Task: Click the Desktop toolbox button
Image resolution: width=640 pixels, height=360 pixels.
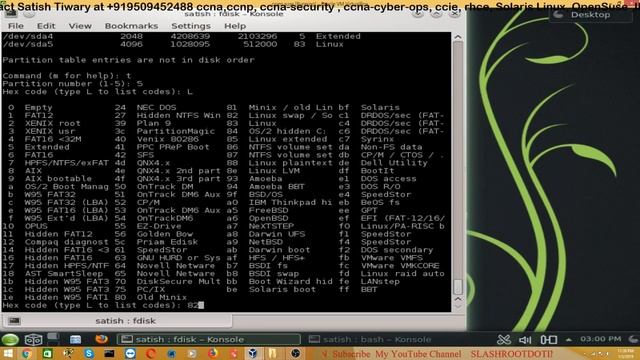Action: point(590,15)
